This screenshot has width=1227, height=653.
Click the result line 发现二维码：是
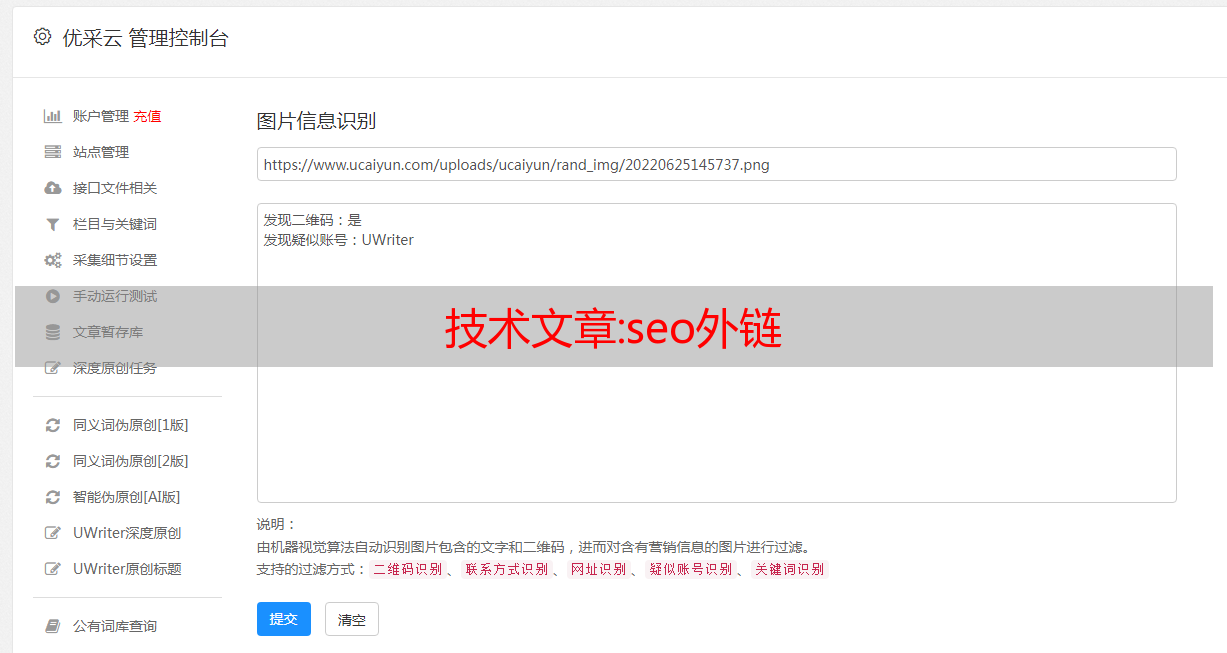[x=312, y=220]
